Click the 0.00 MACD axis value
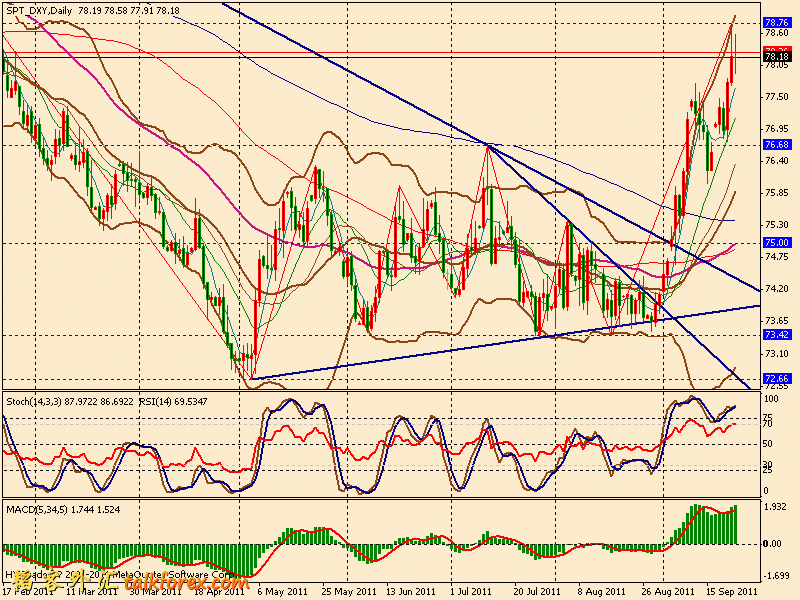The width and height of the screenshot is (800, 600). click(772, 544)
